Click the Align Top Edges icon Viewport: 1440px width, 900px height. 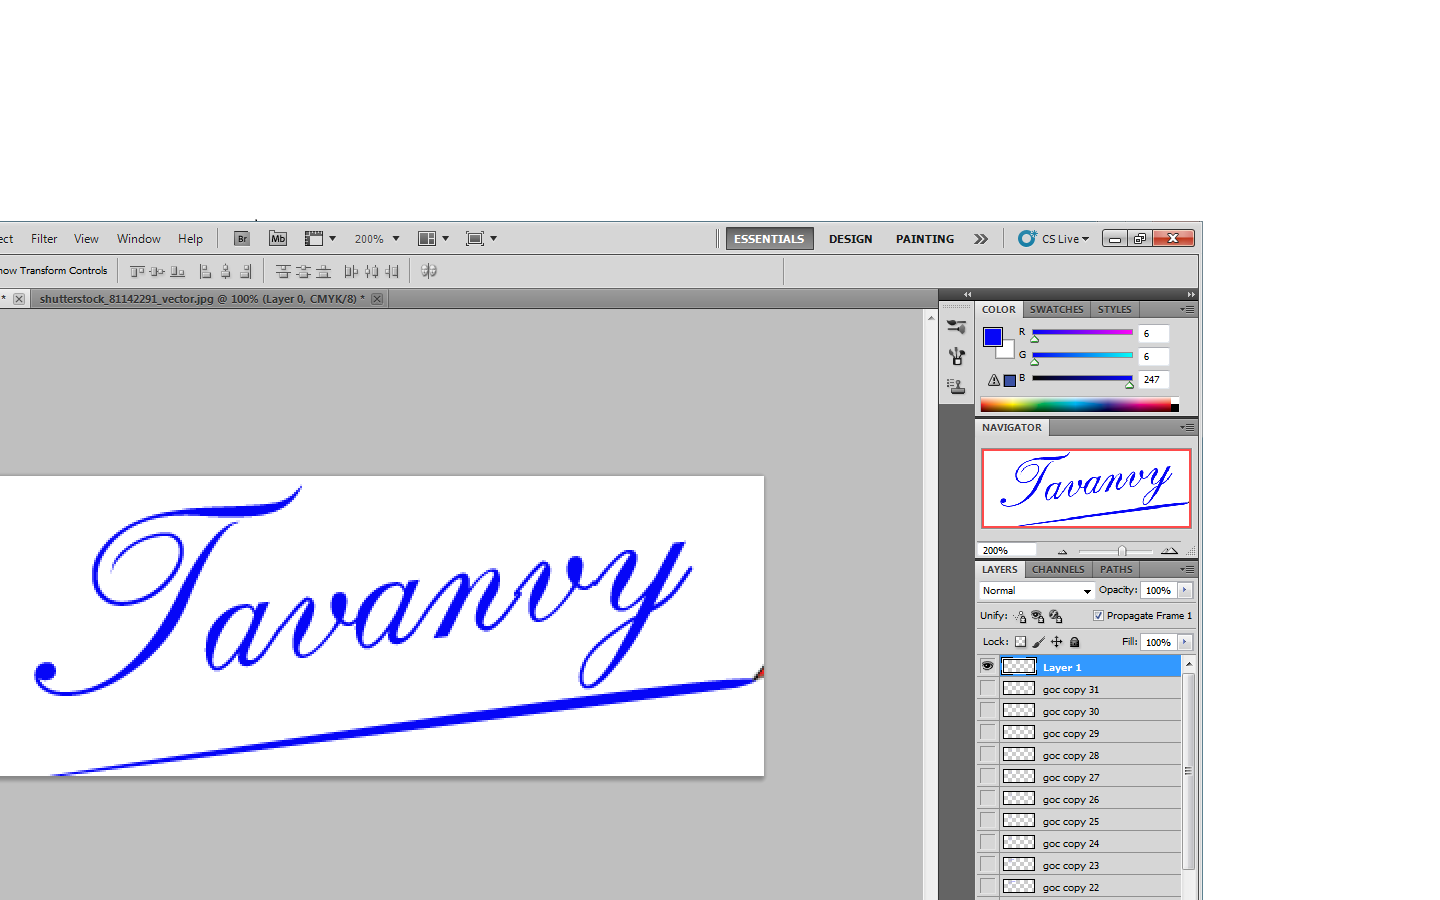[138, 271]
